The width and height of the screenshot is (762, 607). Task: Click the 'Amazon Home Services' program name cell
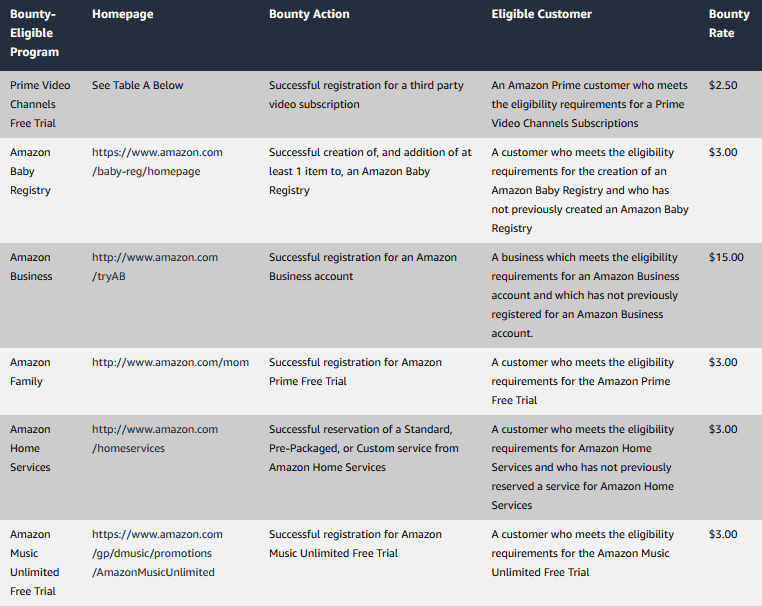point(31,448)
